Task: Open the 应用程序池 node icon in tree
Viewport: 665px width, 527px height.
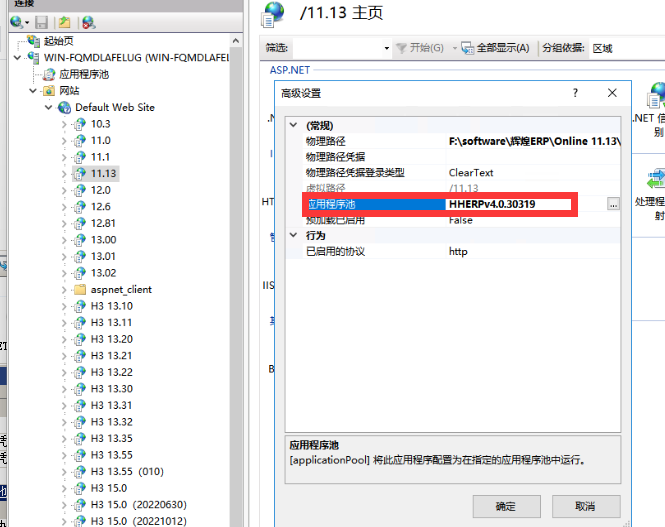Action: (x=50, y=74)
